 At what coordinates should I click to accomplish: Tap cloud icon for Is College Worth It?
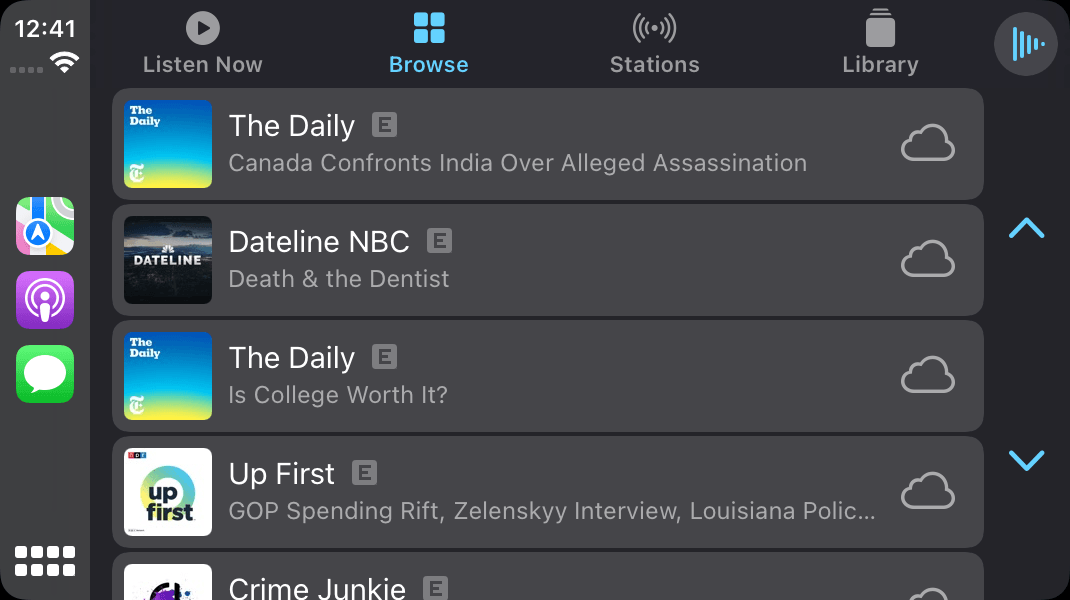pyautogui.click(x=928, y=376)
